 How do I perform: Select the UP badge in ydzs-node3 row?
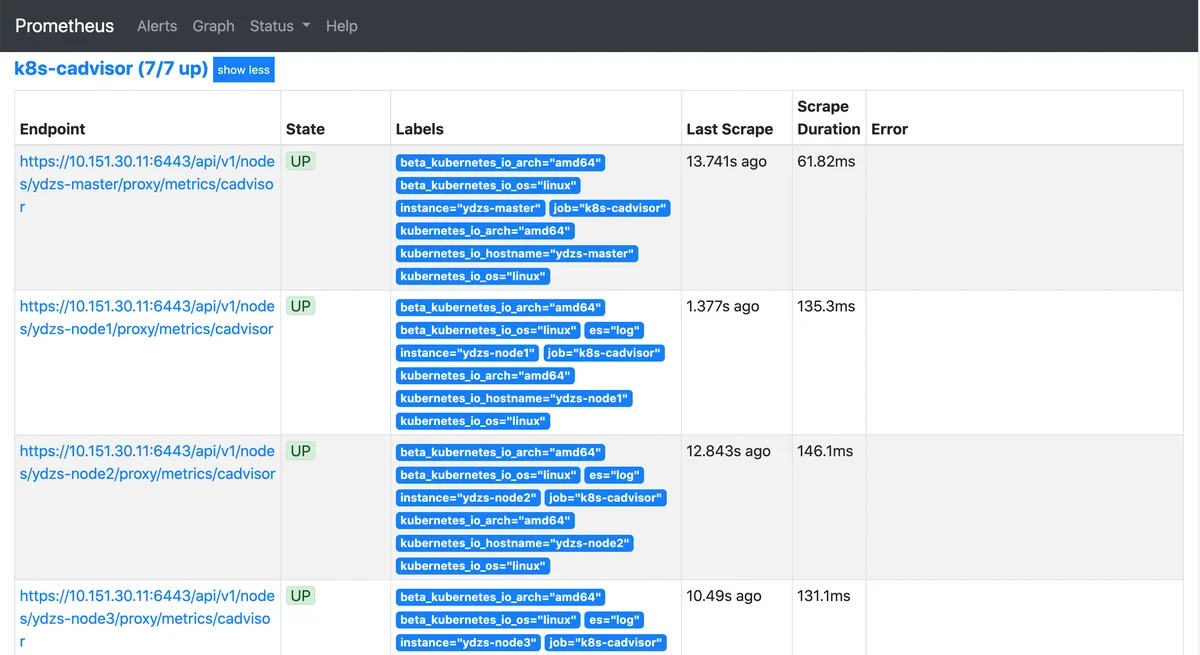[301, 596]
